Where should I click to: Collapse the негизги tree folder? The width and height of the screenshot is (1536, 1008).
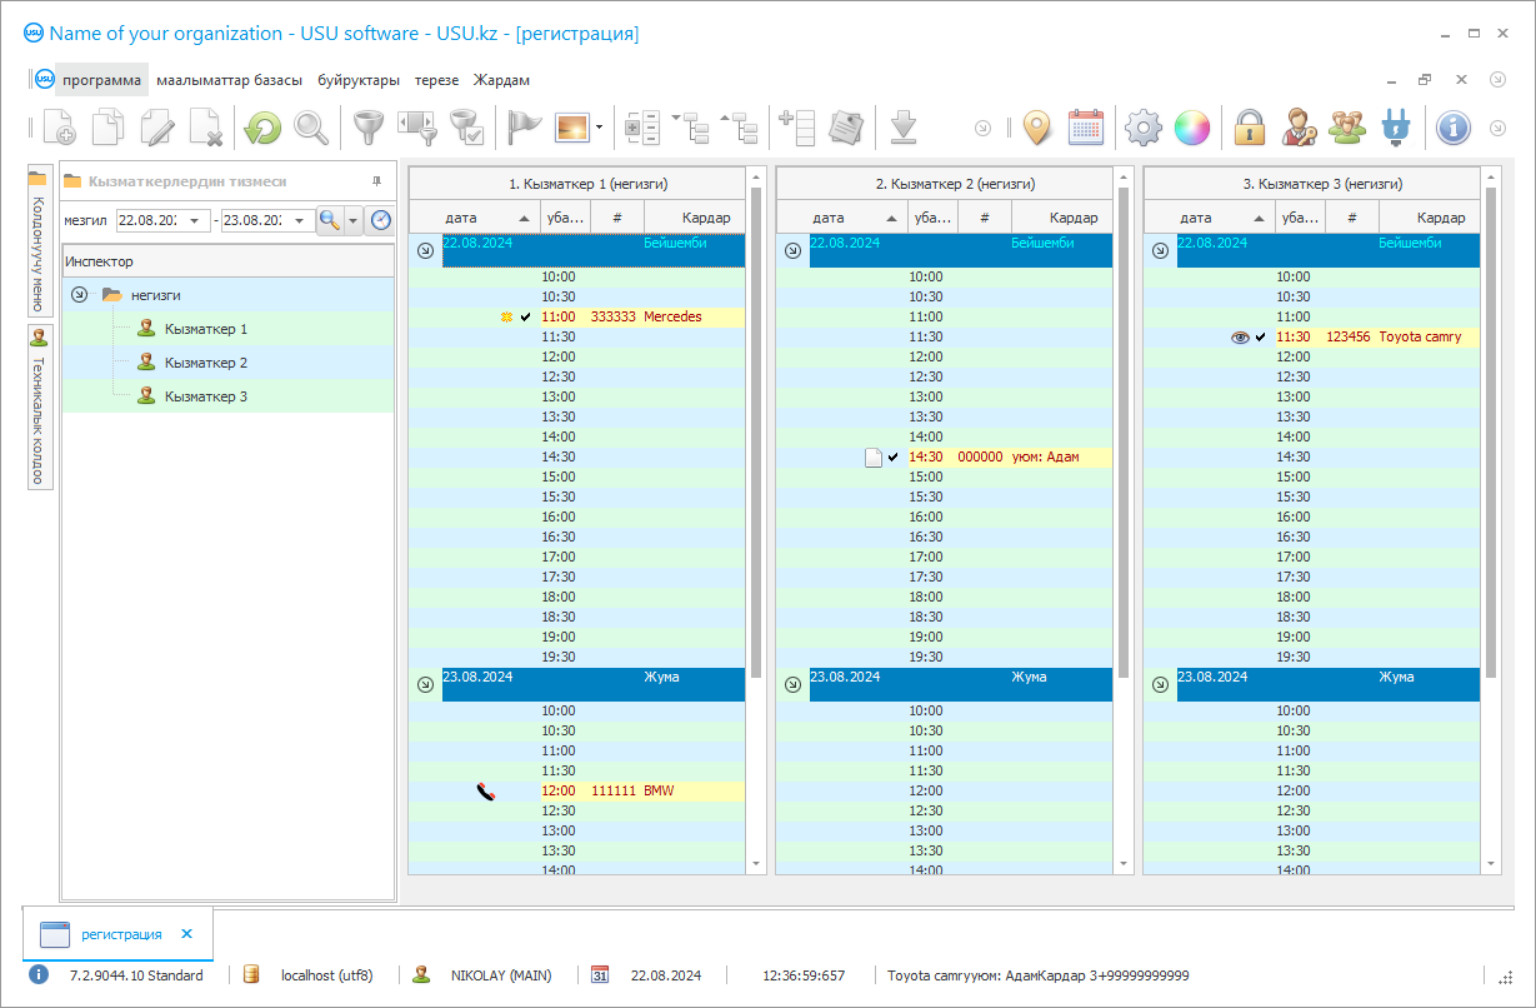coord(79,295)
